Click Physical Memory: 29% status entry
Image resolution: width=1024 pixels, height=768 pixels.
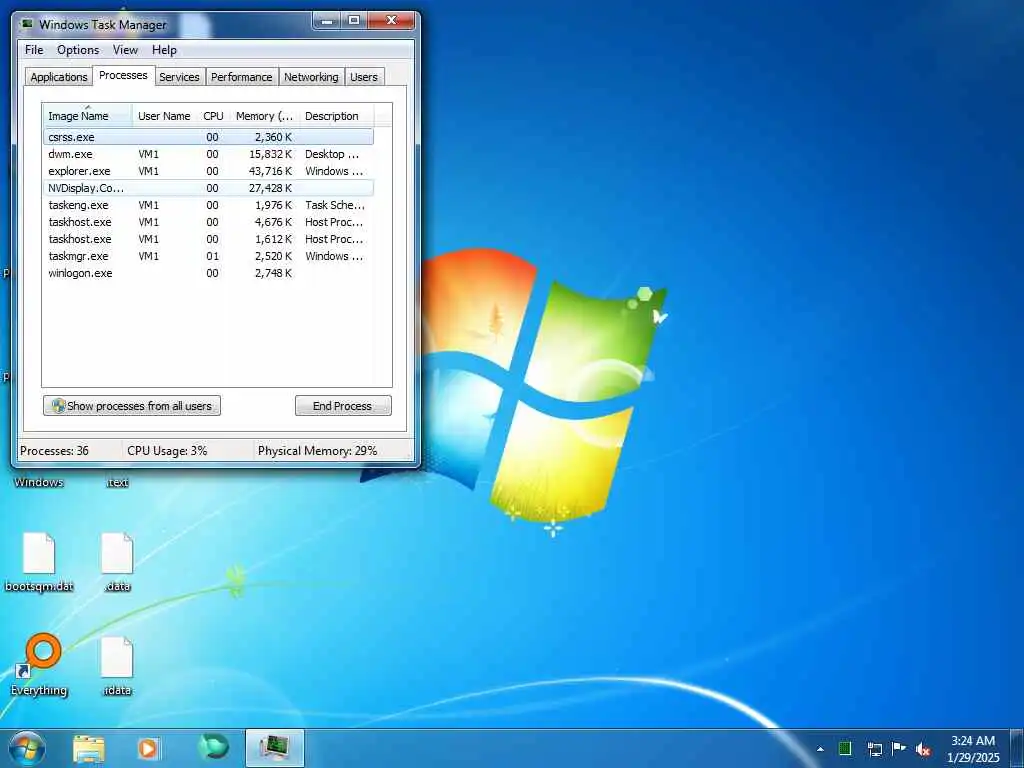[x=317, y=451]
